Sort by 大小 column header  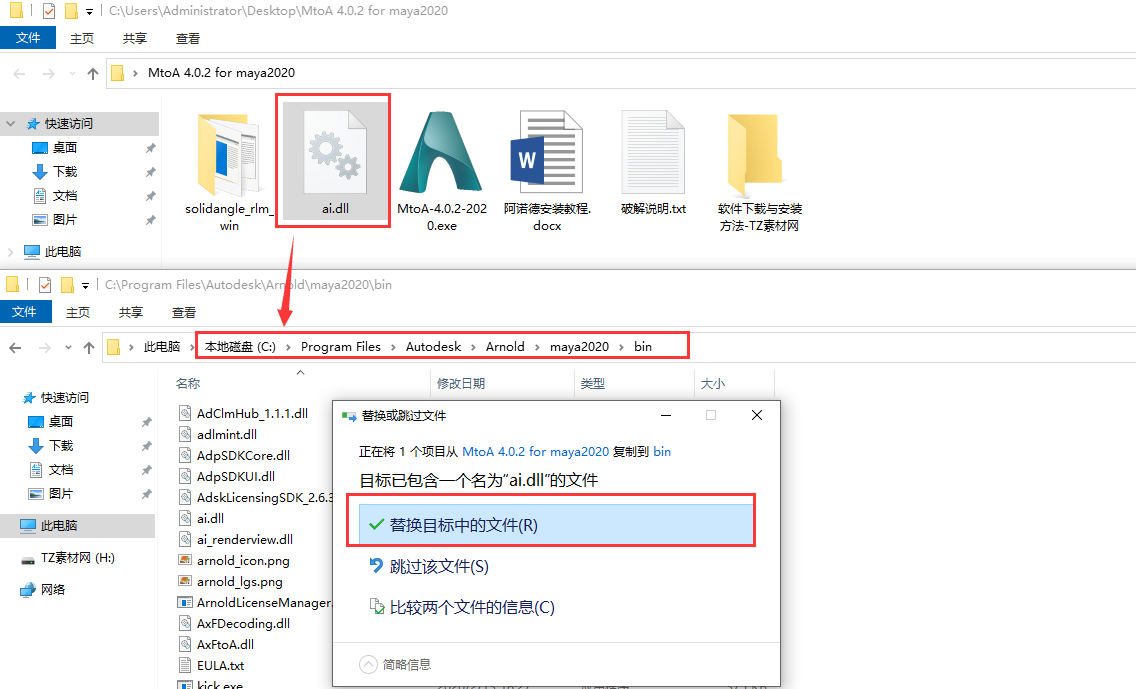click(712, 383)
